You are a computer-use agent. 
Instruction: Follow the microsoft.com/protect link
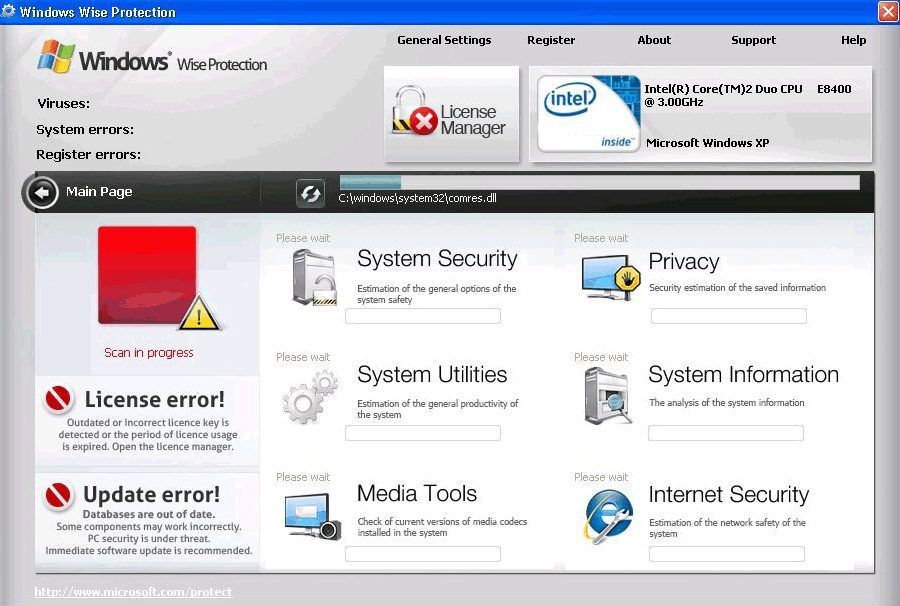click(133, 592)
